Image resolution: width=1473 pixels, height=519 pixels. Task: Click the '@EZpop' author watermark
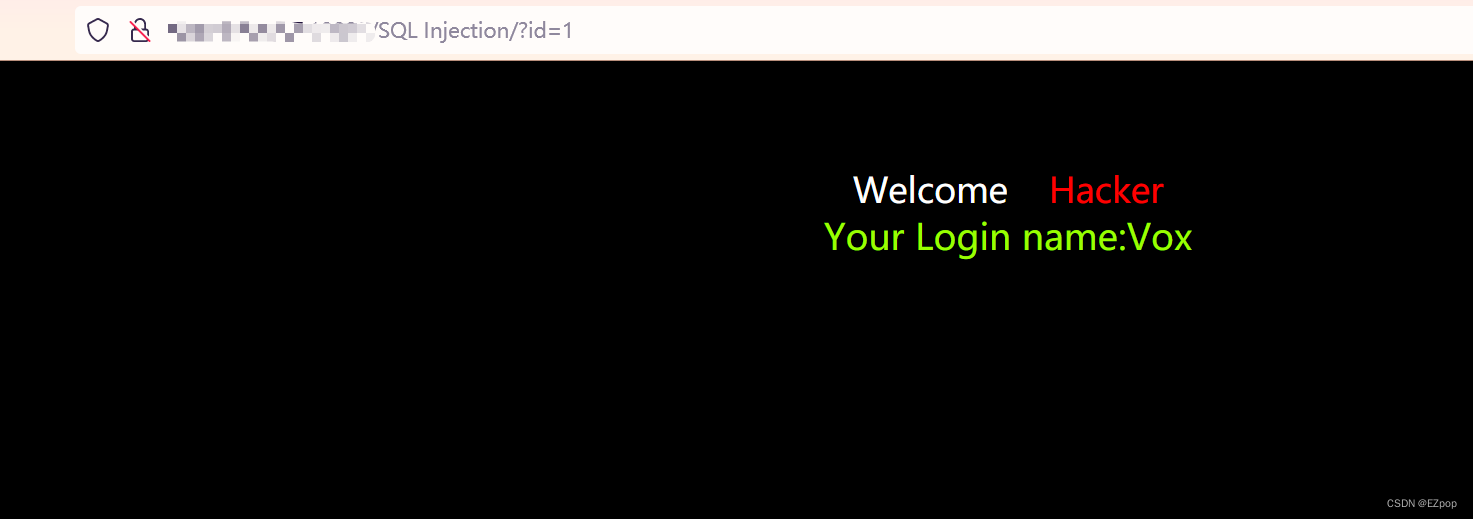coord(1437,504)
